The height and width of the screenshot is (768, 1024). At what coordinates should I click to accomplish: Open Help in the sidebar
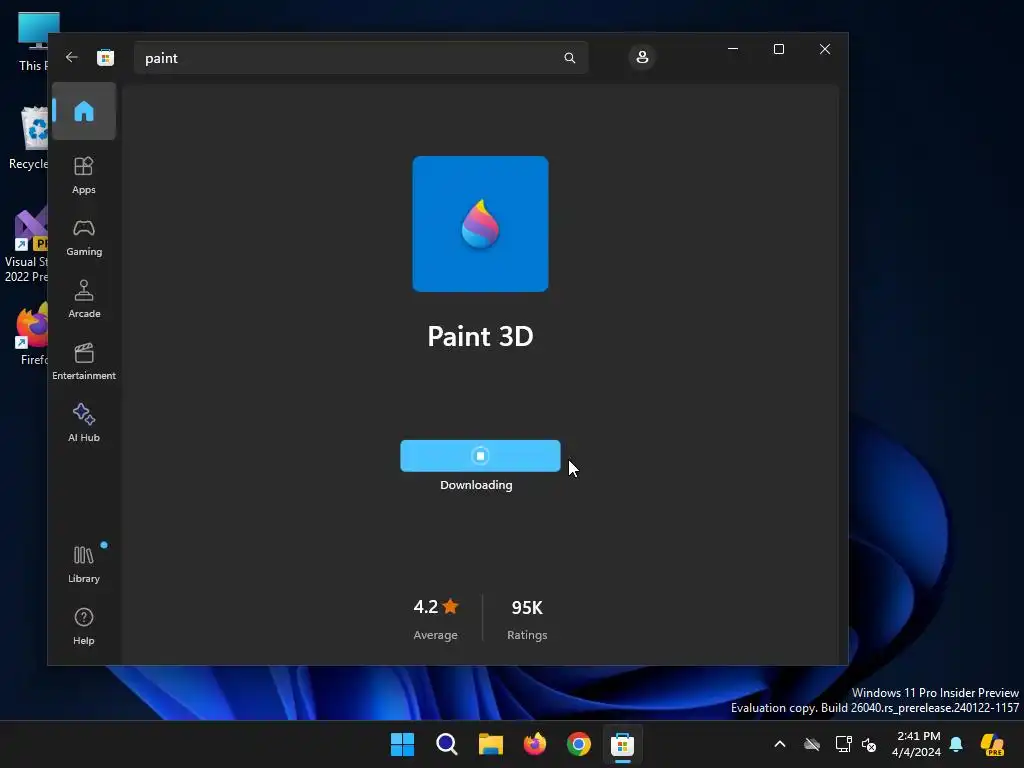84,626
